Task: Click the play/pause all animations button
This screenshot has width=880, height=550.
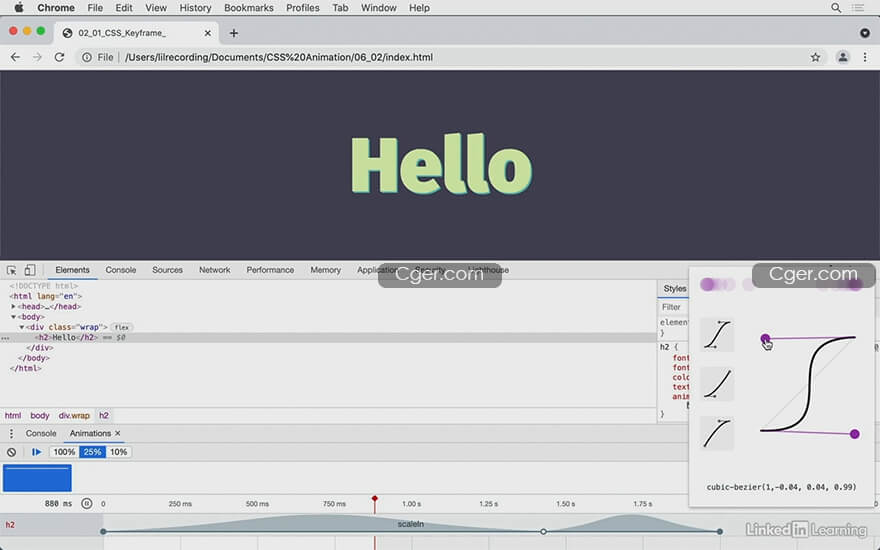Action: 36,452
